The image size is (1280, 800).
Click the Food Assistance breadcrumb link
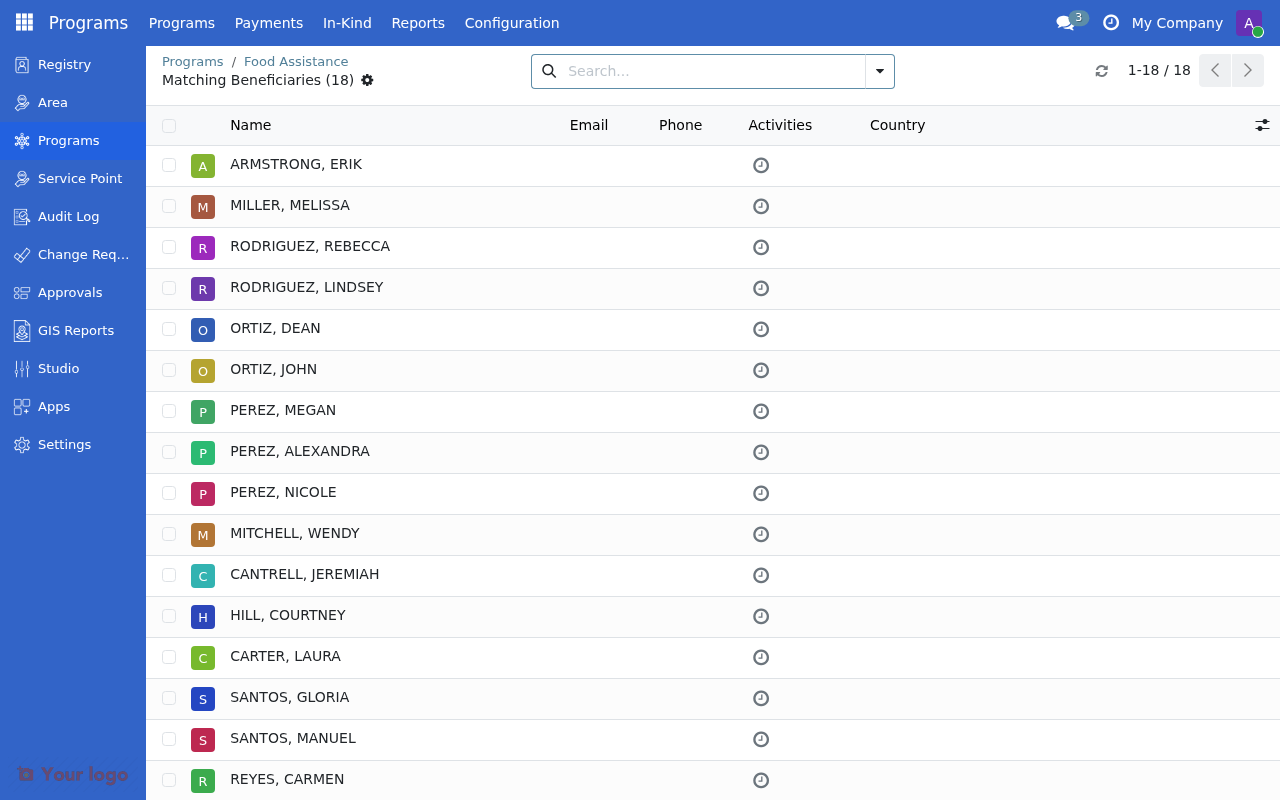(296, 61)
